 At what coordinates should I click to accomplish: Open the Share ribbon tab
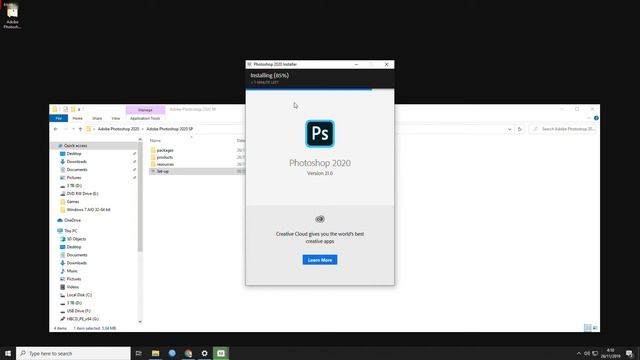click(x=97, y=118)
